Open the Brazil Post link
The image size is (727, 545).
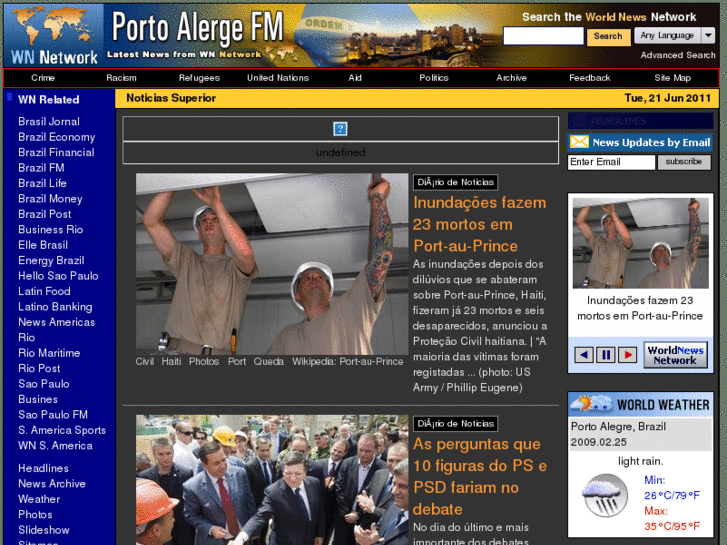[45, 214]
